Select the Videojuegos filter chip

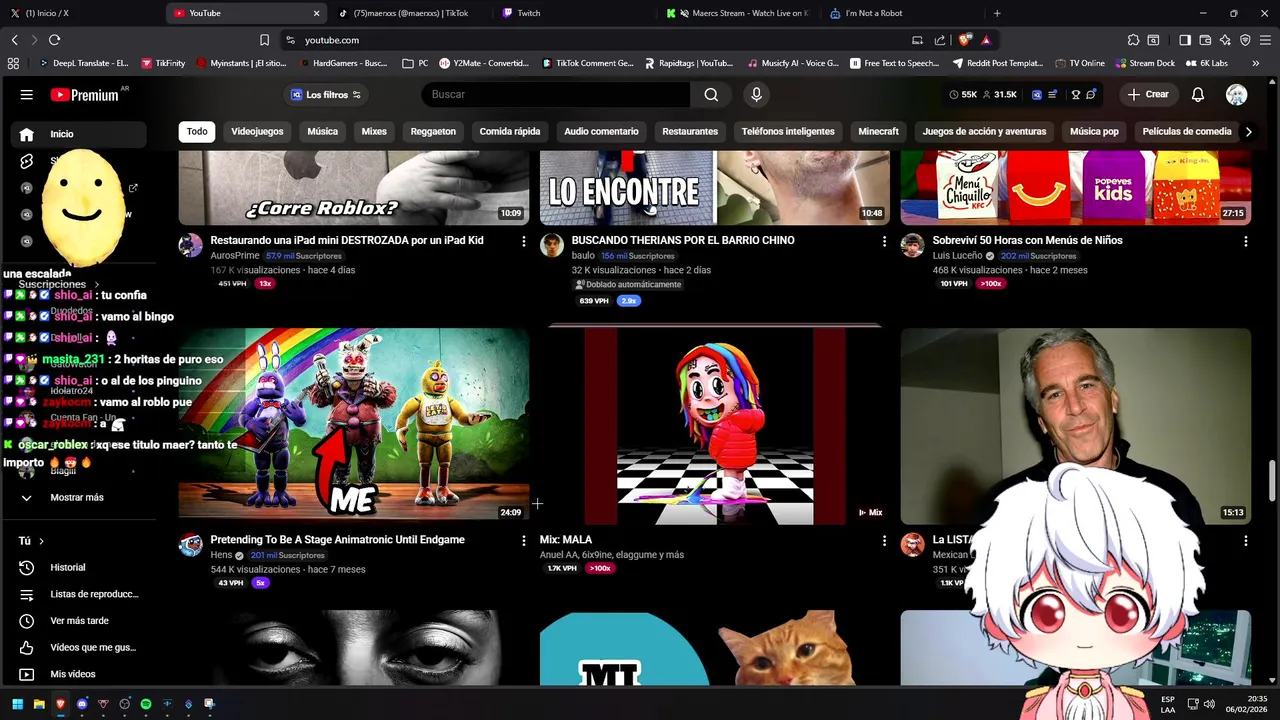(x=257, y=131)
